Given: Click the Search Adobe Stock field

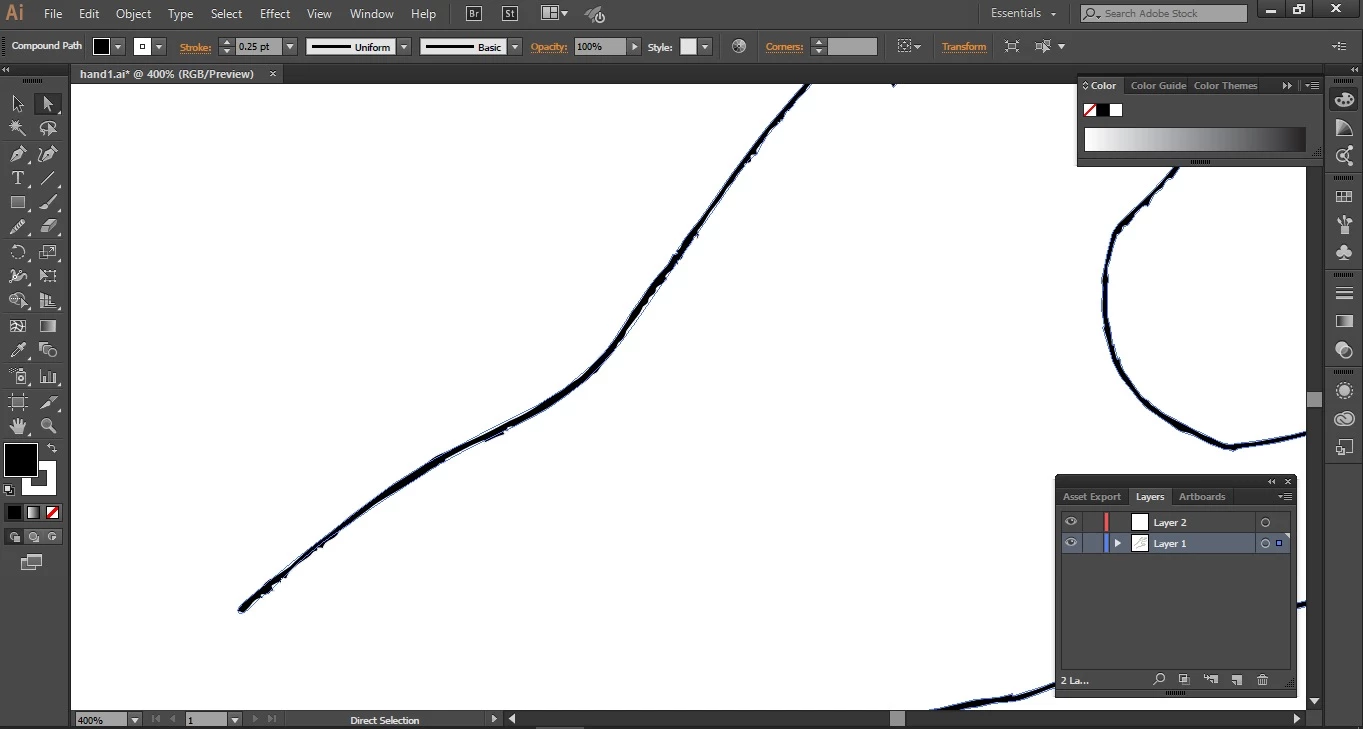Looking at the screenshot, I should click(x=1164, y=14).
